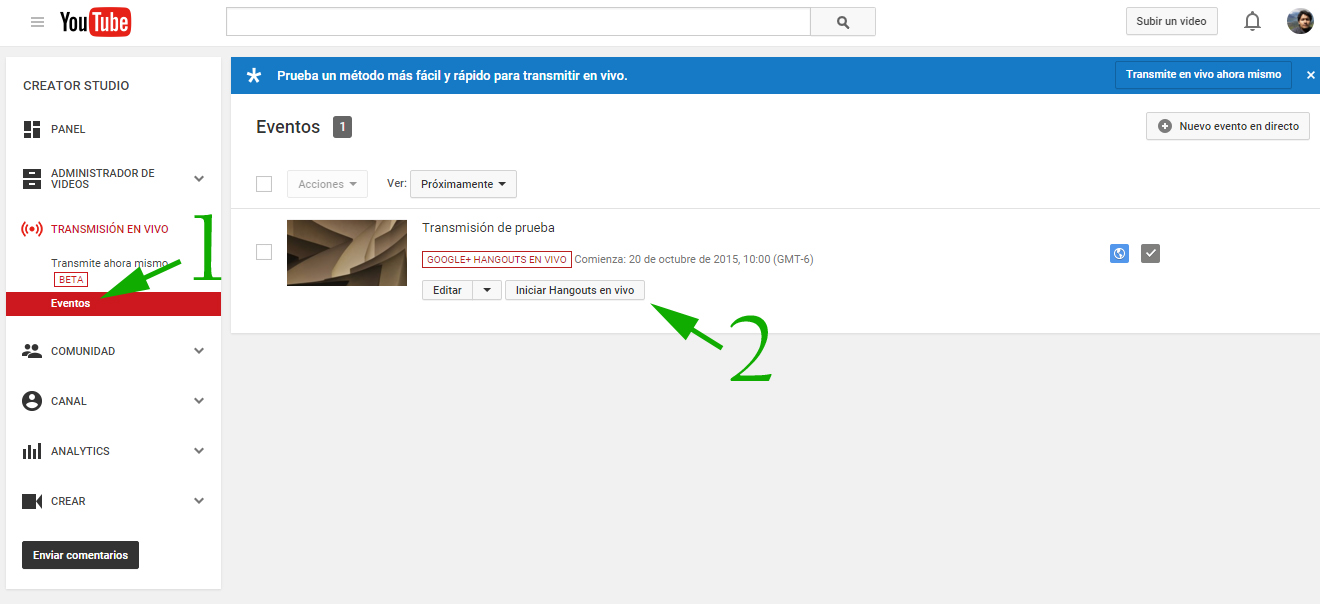1320x604 pixels.
Task: Open the Próximamente view dropdown
Action: 463,184
